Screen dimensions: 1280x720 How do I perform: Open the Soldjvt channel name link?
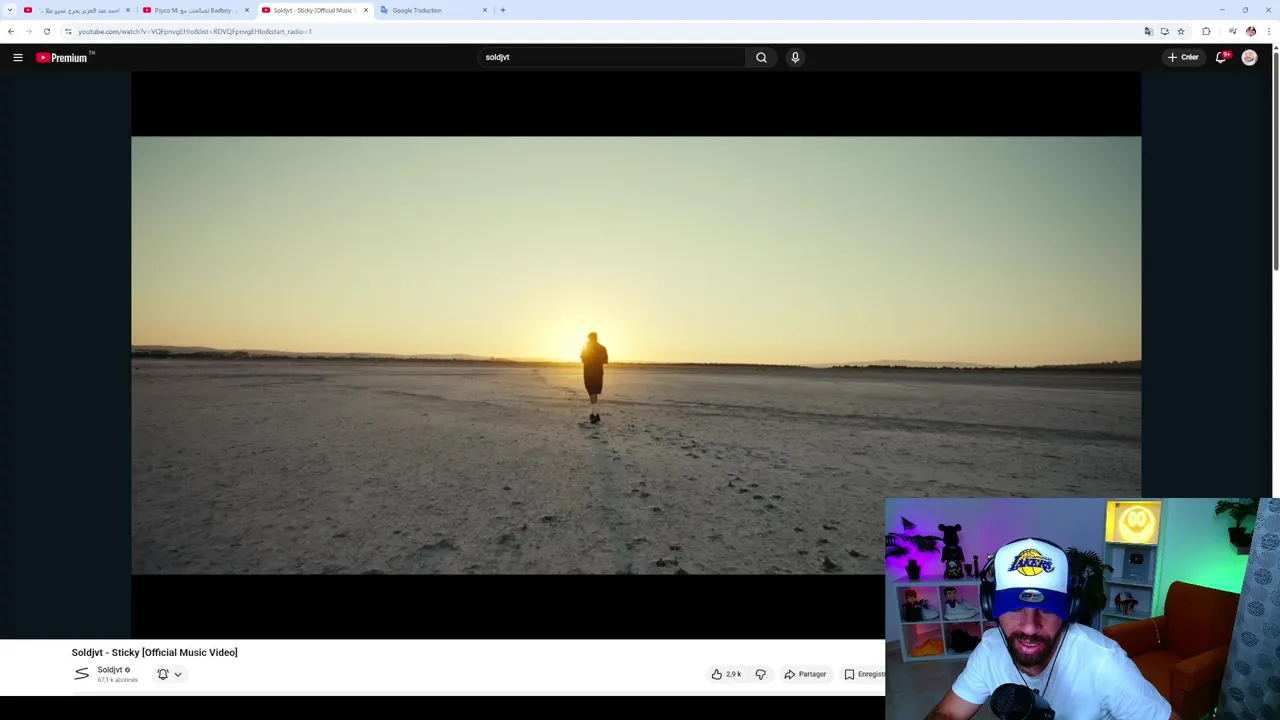(x=110, y=670)
